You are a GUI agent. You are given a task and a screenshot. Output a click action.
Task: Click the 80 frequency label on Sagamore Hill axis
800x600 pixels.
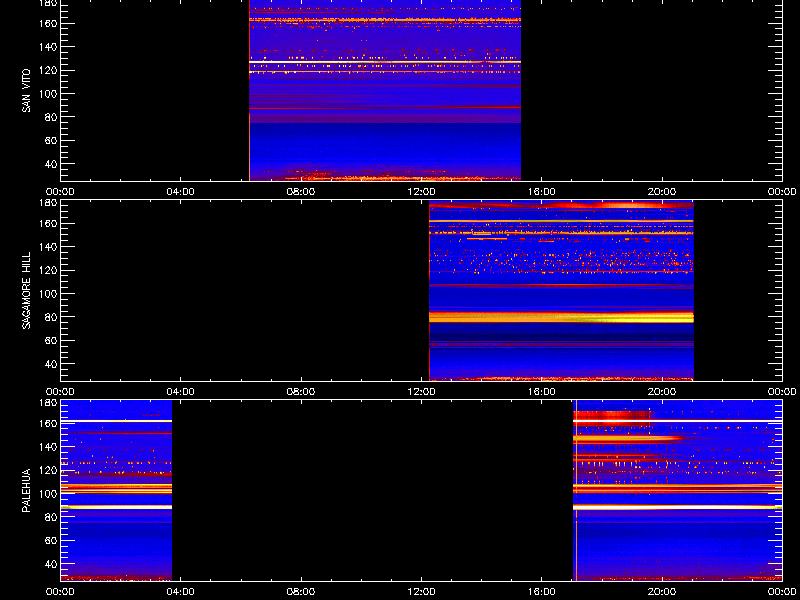pos(50,317)
